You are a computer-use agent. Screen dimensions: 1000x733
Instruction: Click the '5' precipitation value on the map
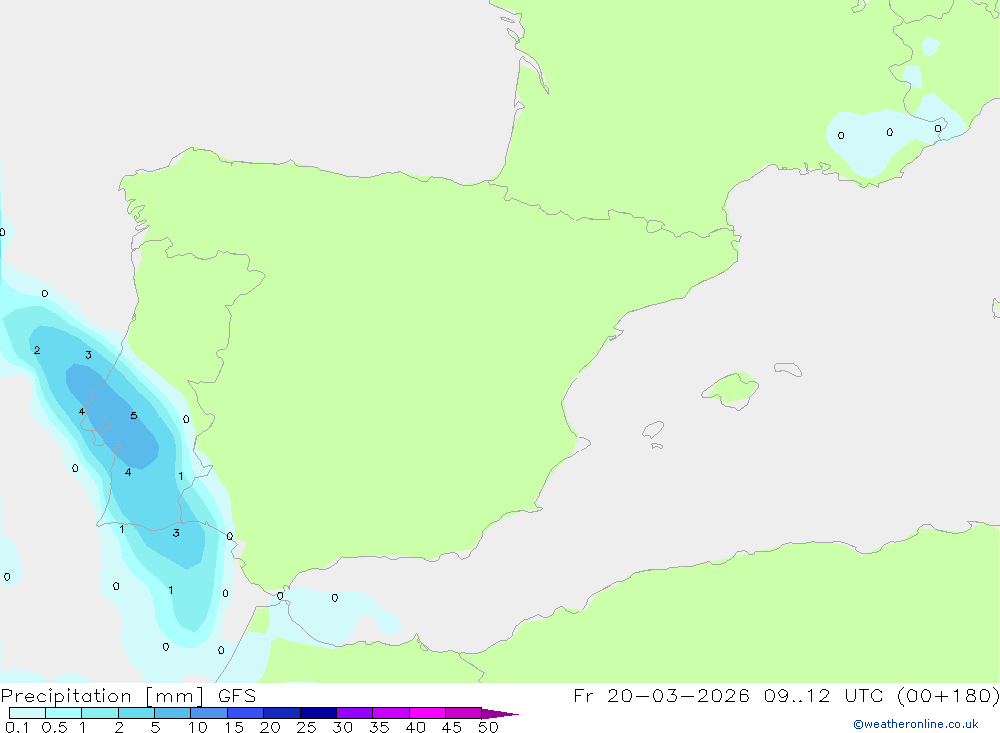pyautogui.click(x=133, y=416)
